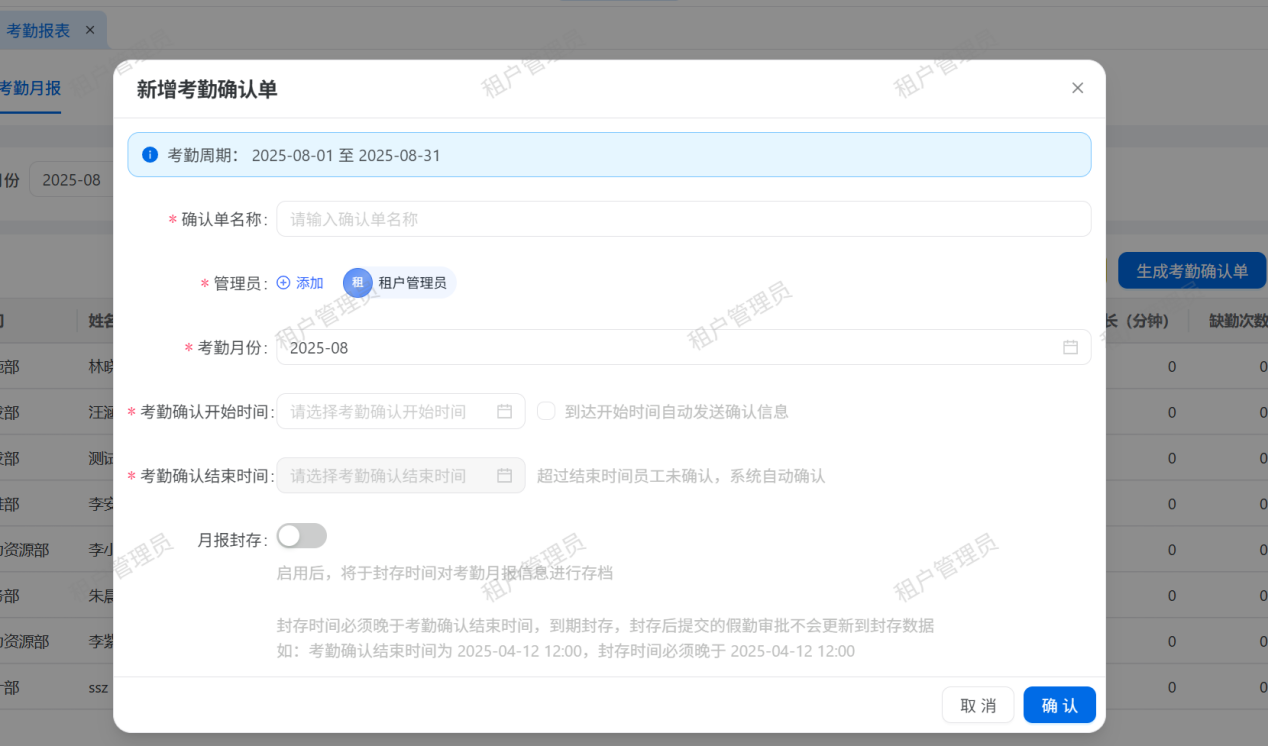Screen dimensions: 1268x746
Task: Toggle the 月报封存 switch on
Action: 302,536
